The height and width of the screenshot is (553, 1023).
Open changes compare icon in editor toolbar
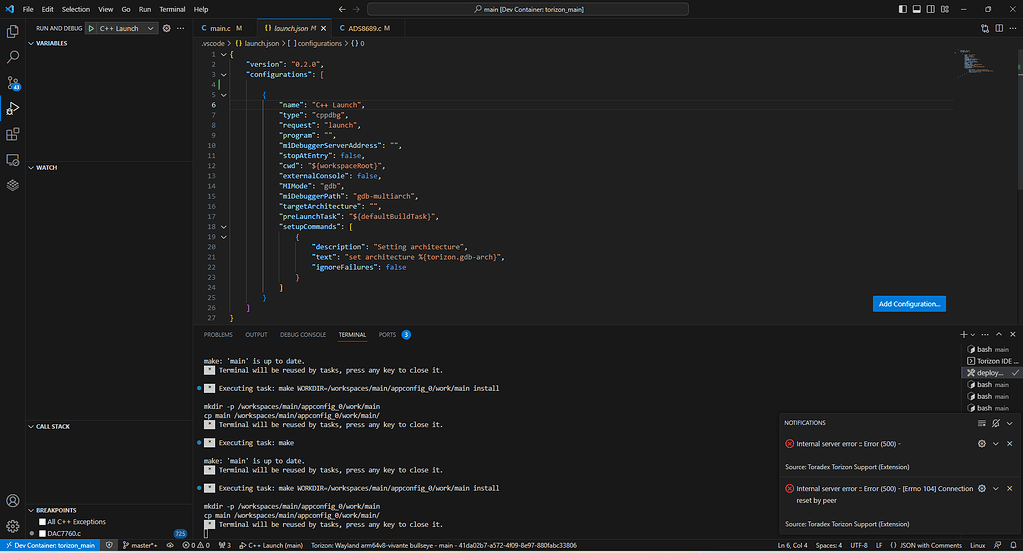coord(985,29)
